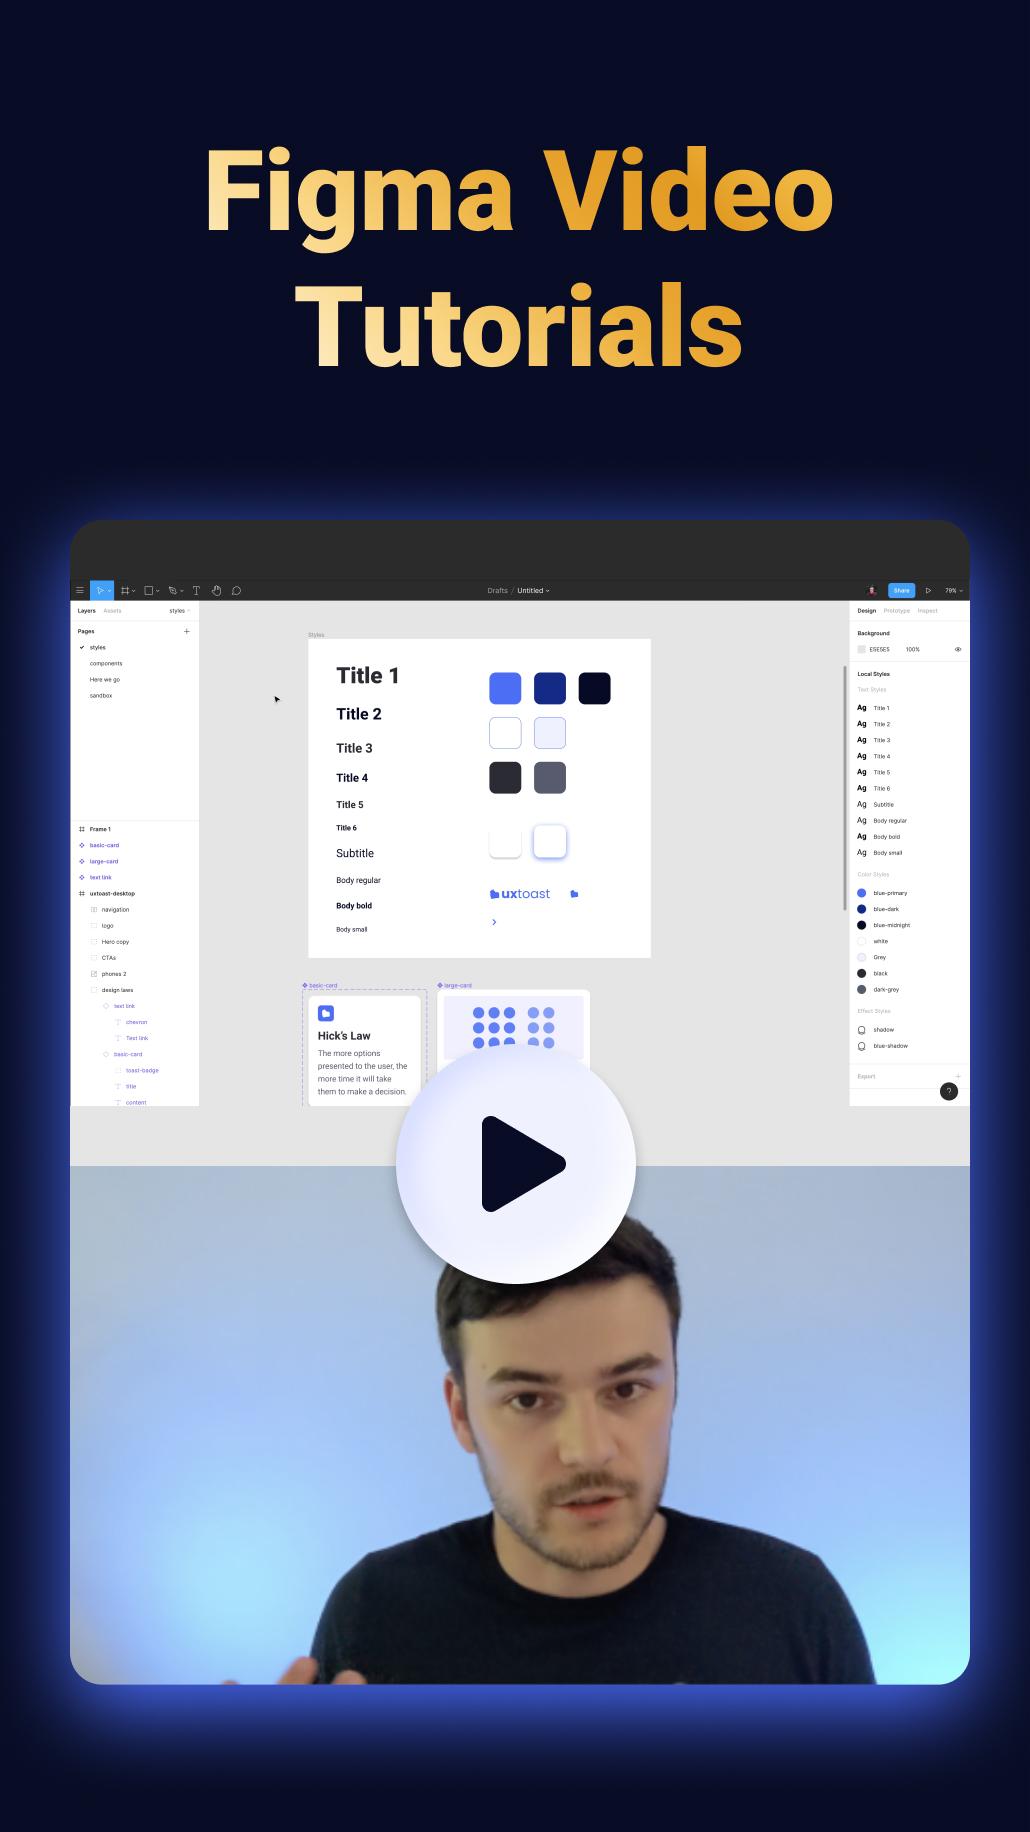Select the Frame tool
The image size is (1030, 1832).
coord(125,591)
